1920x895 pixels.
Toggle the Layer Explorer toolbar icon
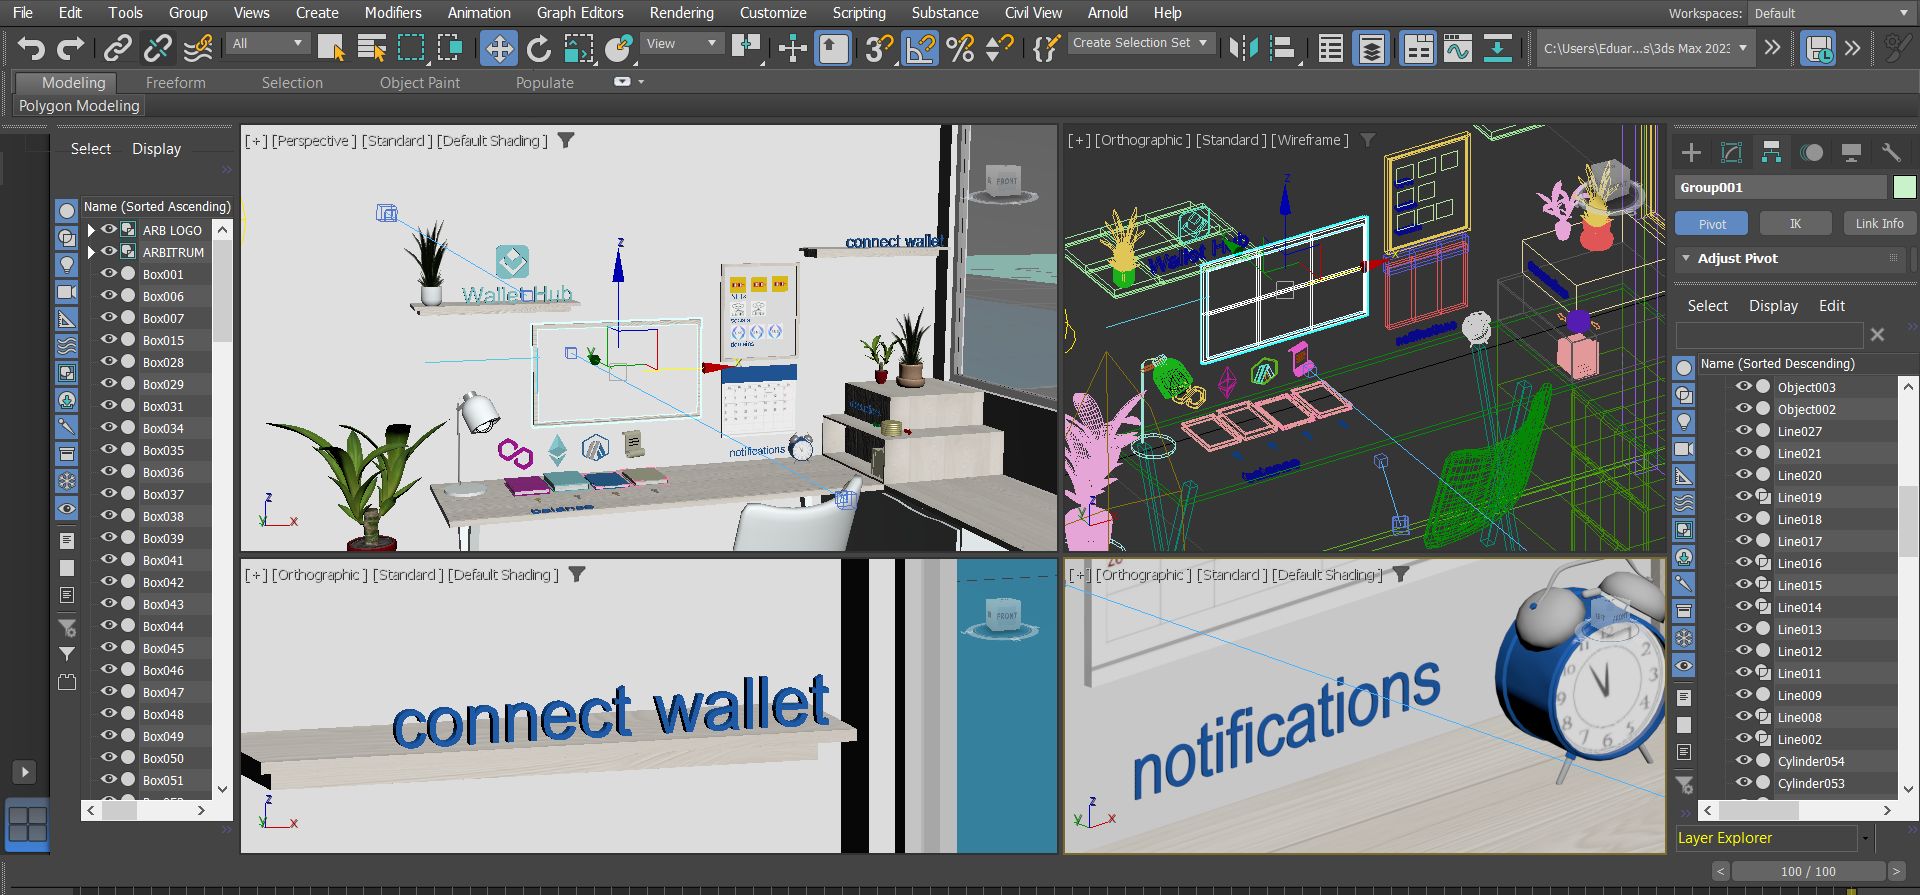pos(1371,47)
